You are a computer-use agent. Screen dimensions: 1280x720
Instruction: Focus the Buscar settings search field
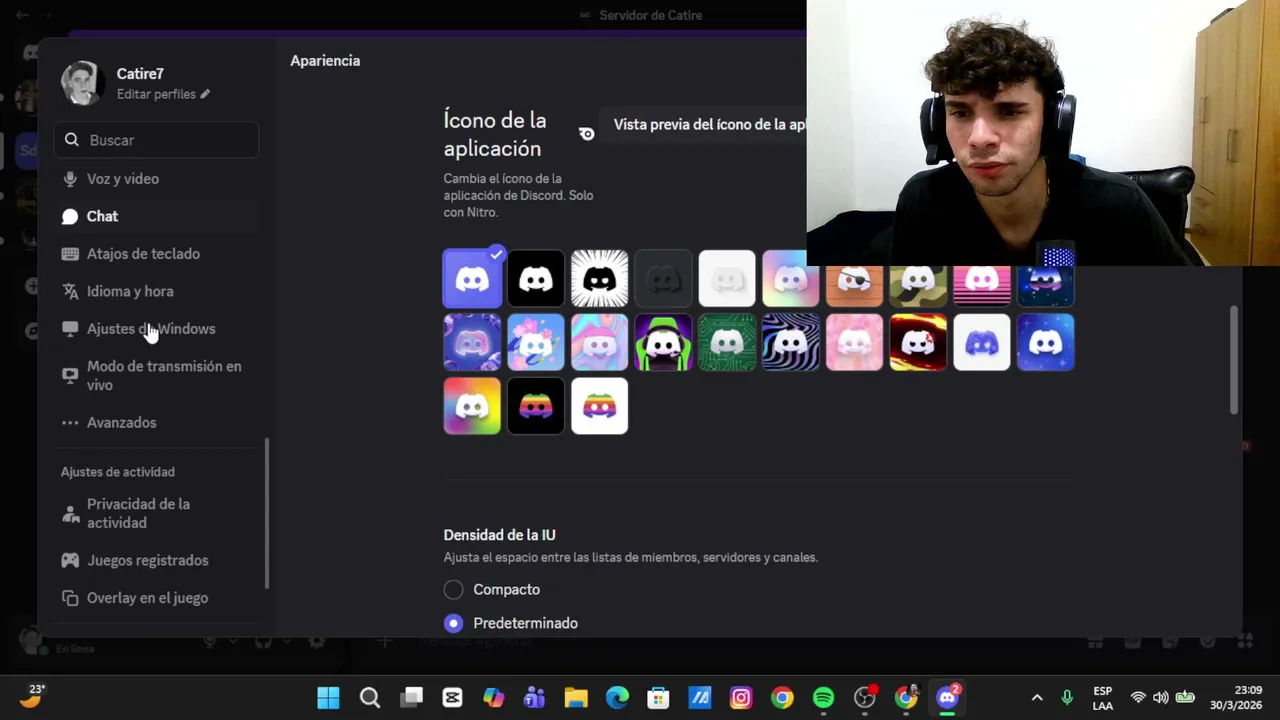(x=157, y=140)
